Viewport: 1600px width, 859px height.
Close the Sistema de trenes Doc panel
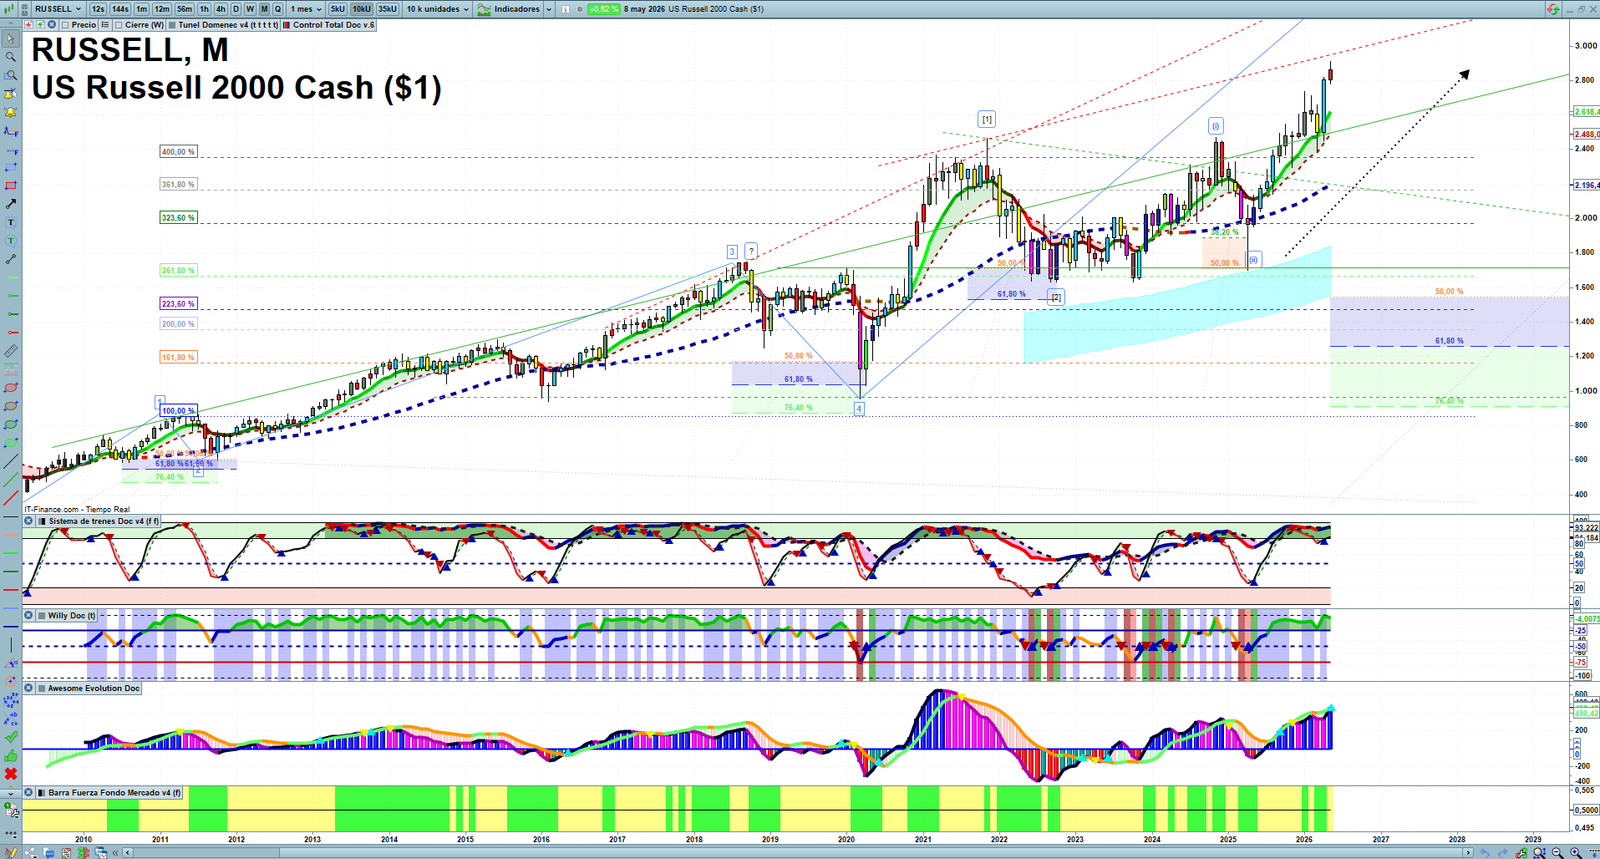tap(28, 521)
